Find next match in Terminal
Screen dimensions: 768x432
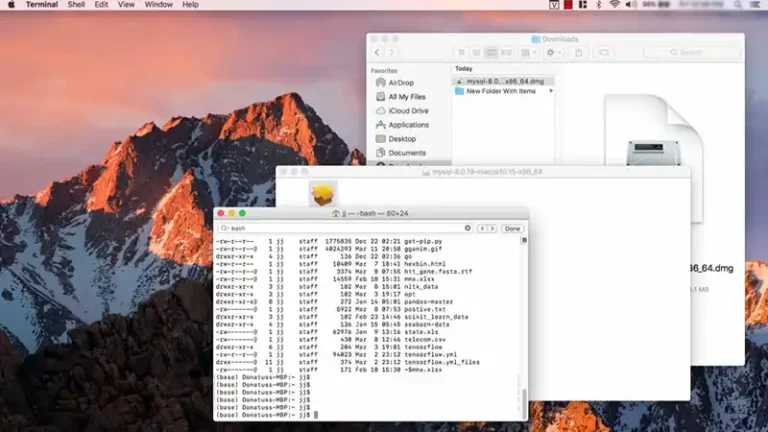pos(492,229)
